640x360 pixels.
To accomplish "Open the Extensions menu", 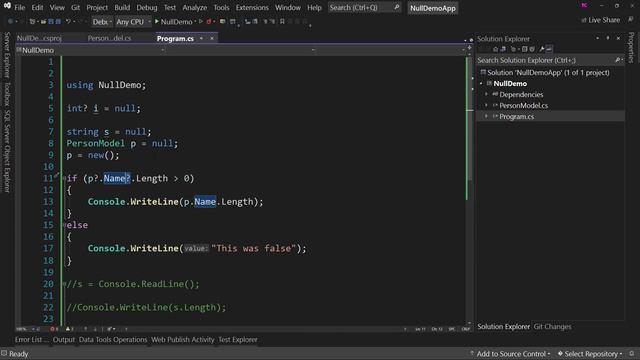I will click(x=252, y=7).
